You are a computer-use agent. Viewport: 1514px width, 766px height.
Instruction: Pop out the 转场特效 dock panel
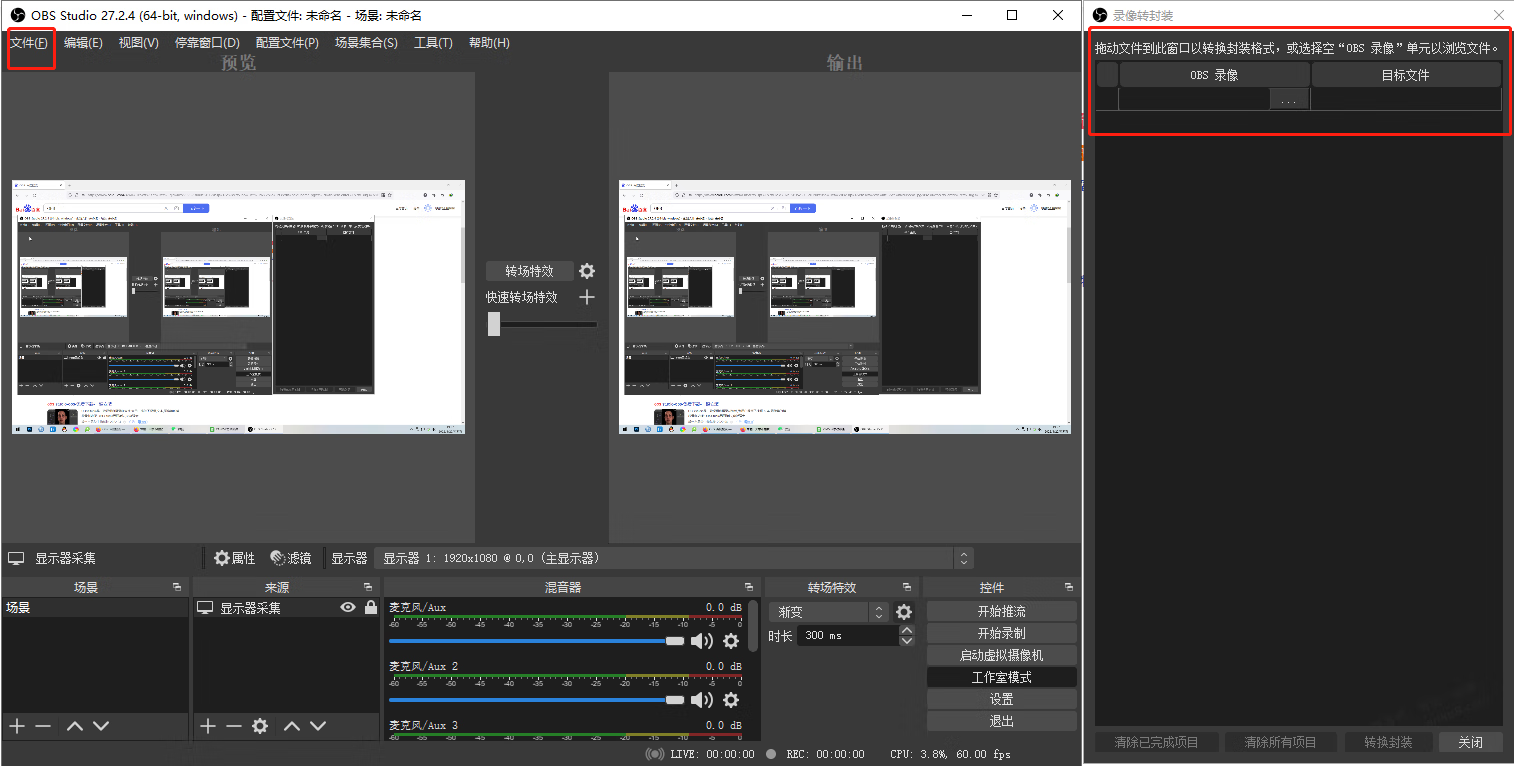[907, 587]
